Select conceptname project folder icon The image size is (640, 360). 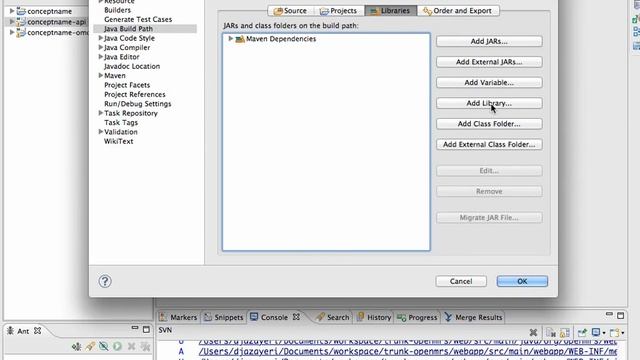[21, 11]
